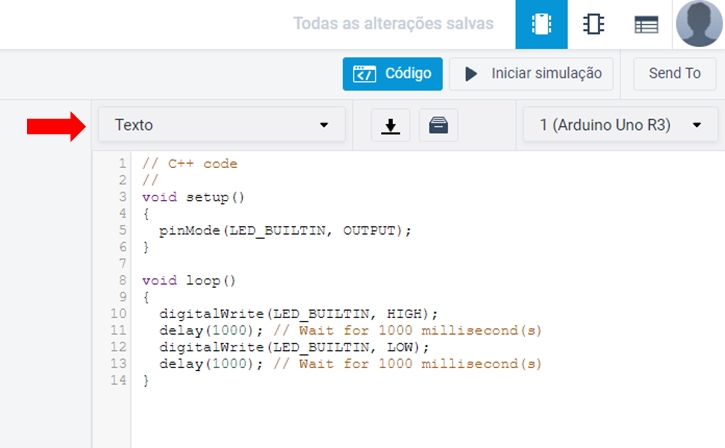
Task: Open the Arduino Uno R3 board dropdown
Action: [x=621, y=125]
